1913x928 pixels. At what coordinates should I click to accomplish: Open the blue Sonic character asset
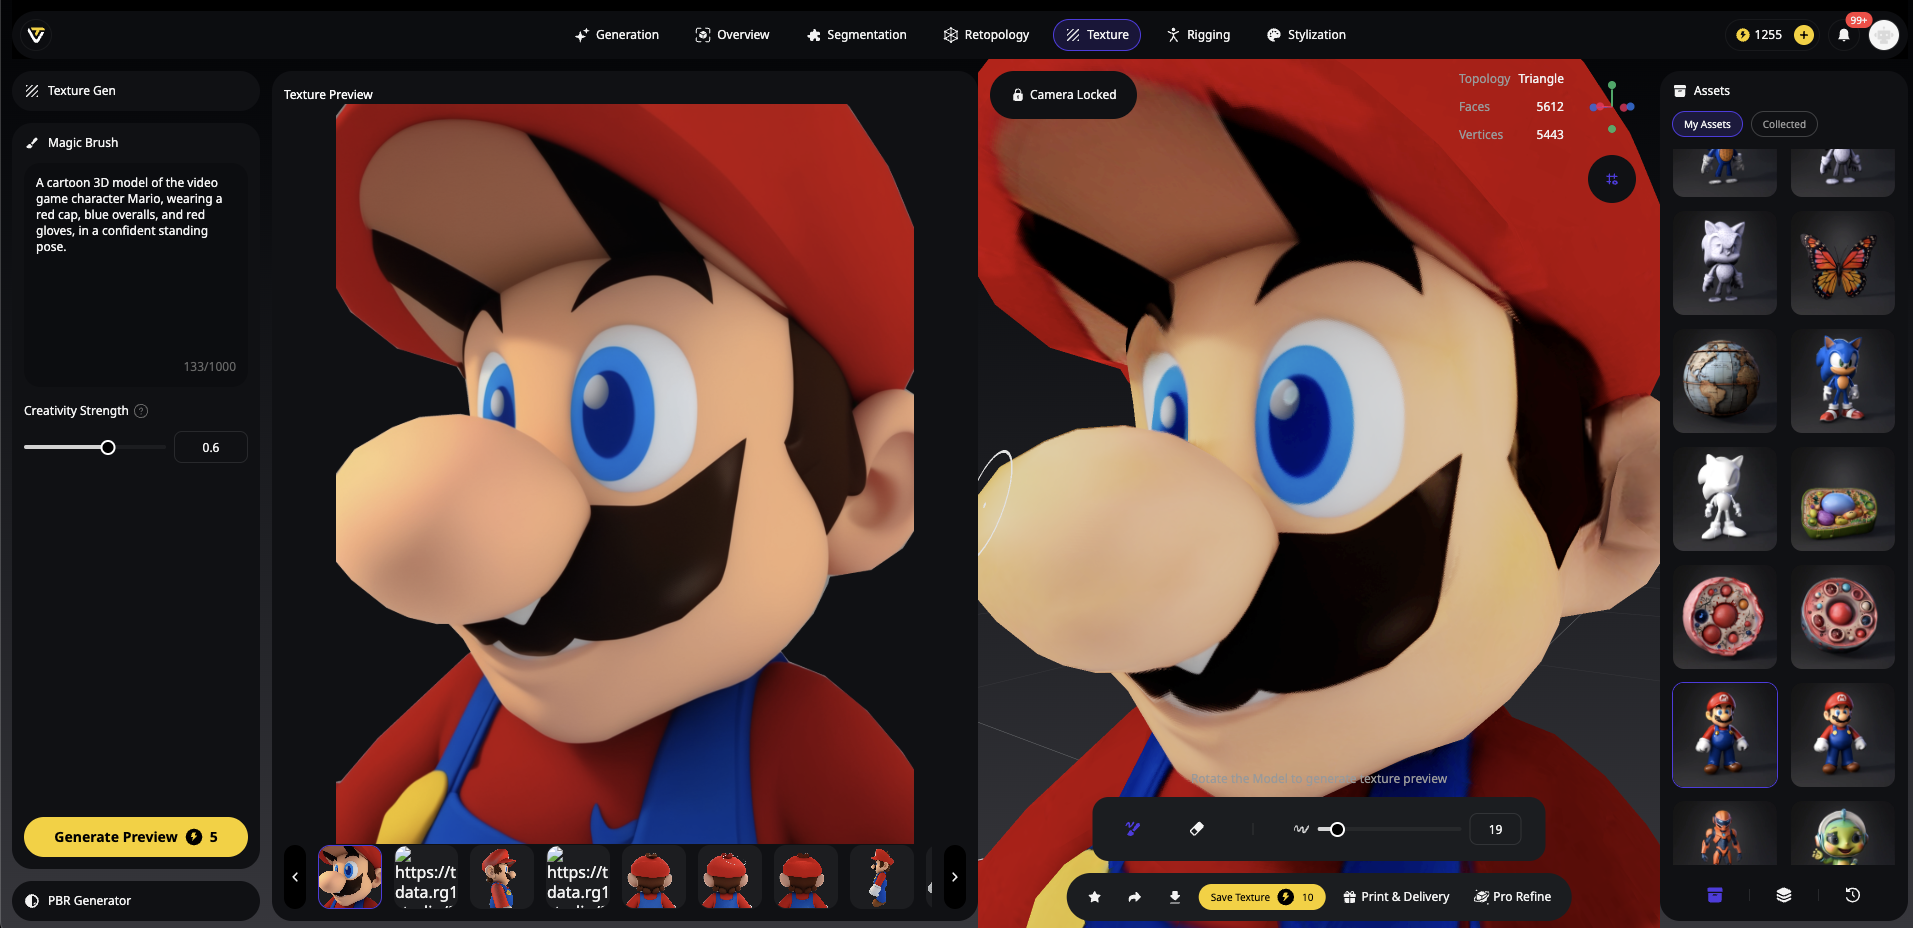1843,381
